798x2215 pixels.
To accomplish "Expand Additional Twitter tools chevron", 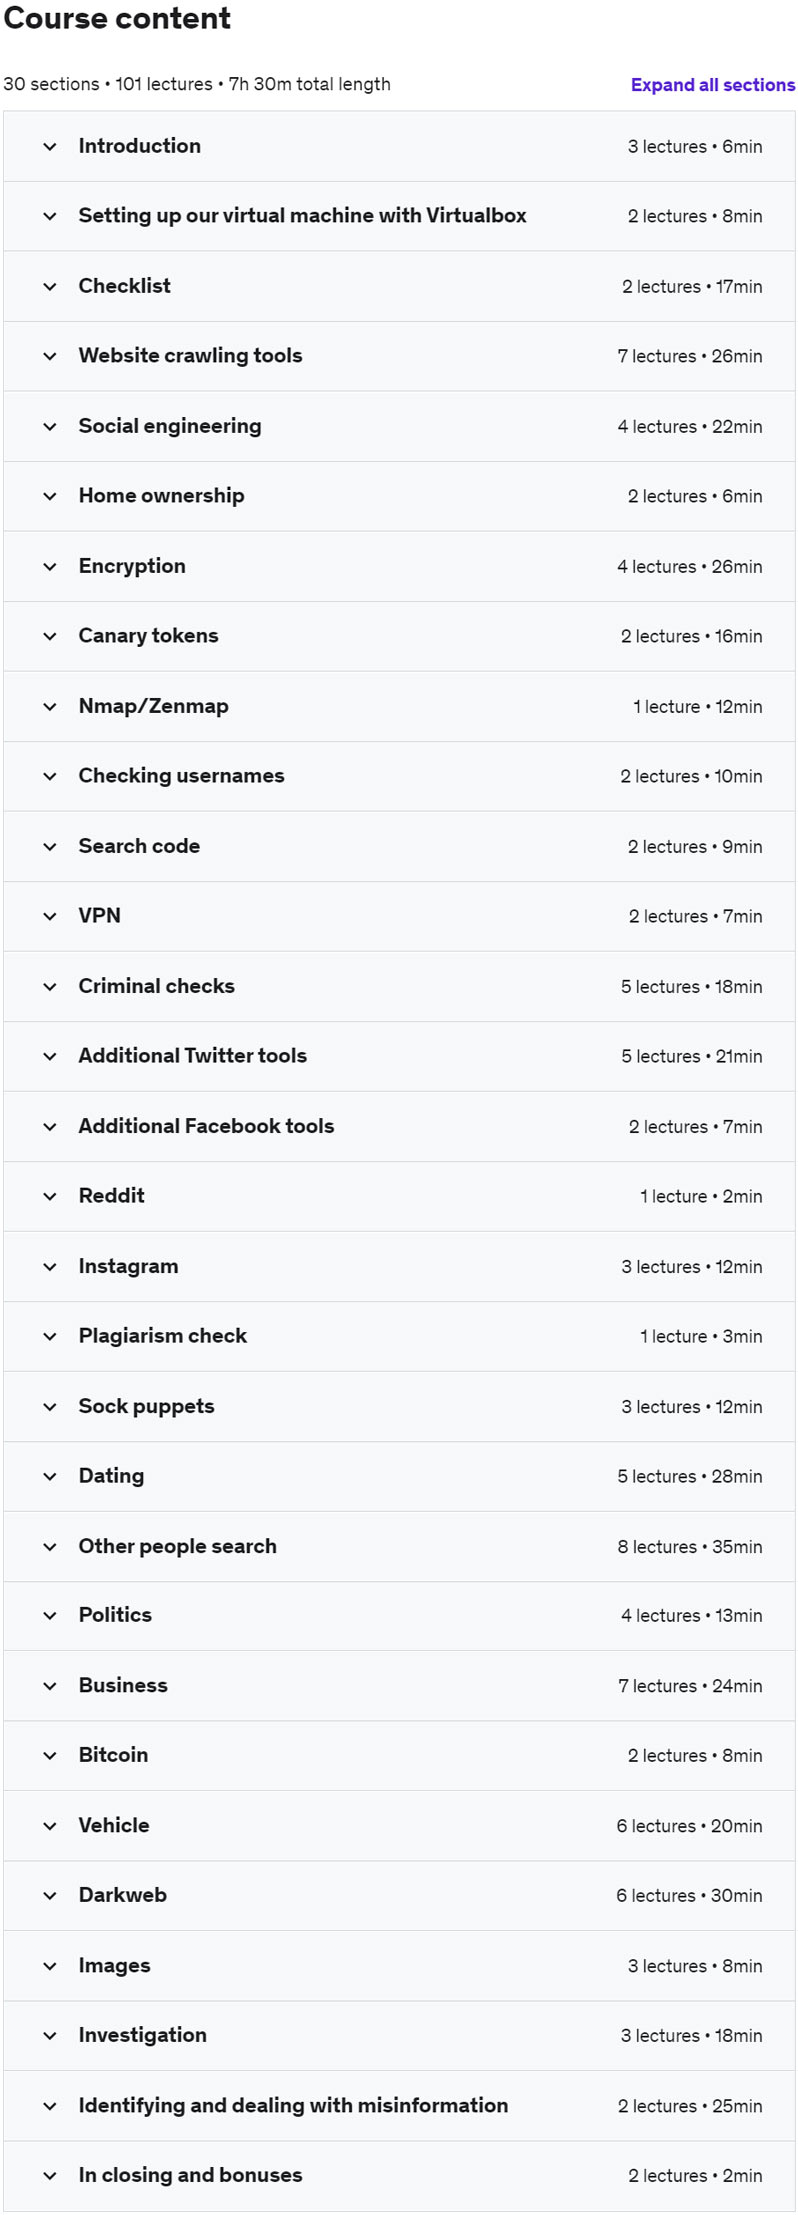I will 50,1056.
